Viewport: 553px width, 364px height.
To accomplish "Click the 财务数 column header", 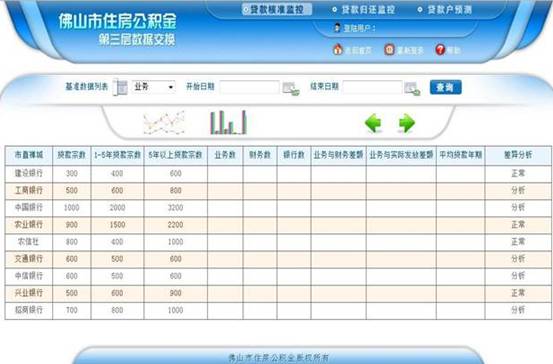I will click(260, 155).
